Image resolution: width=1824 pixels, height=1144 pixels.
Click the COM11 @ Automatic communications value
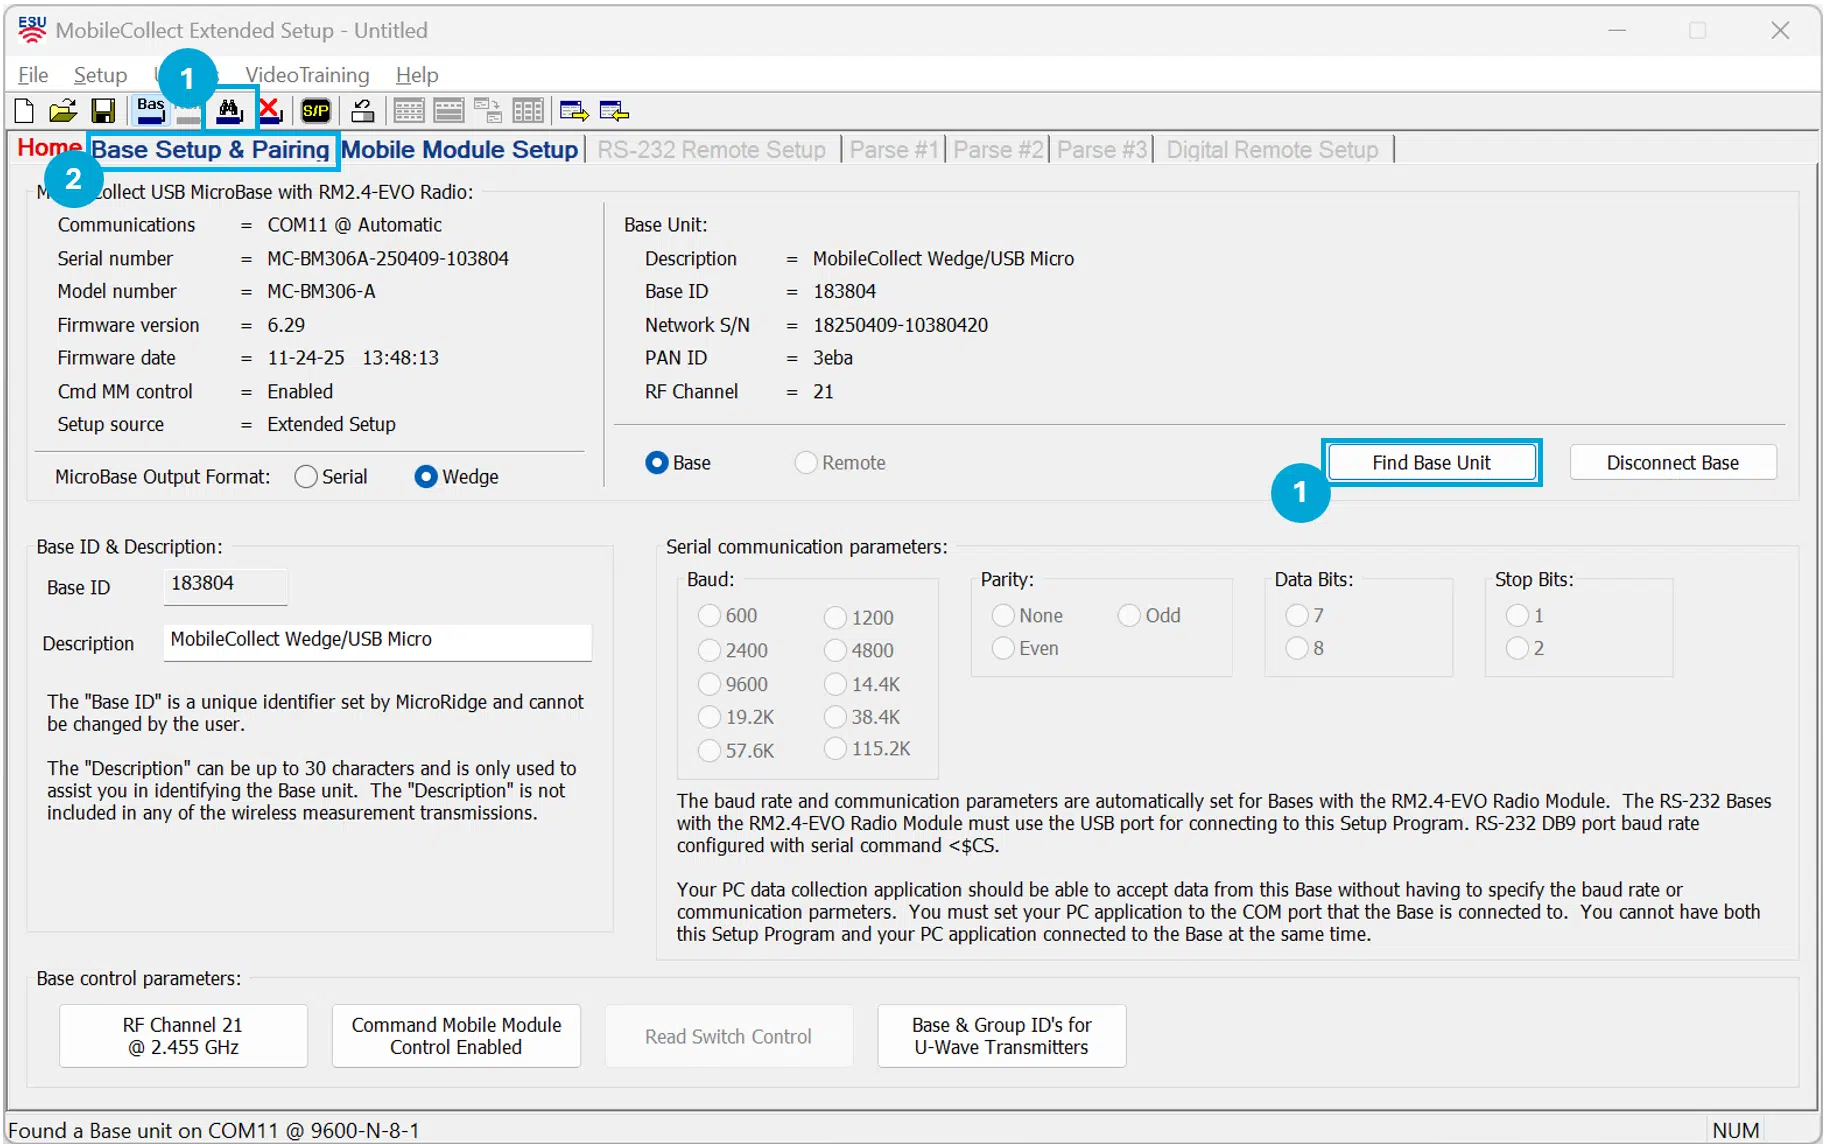tap(354, 225)
